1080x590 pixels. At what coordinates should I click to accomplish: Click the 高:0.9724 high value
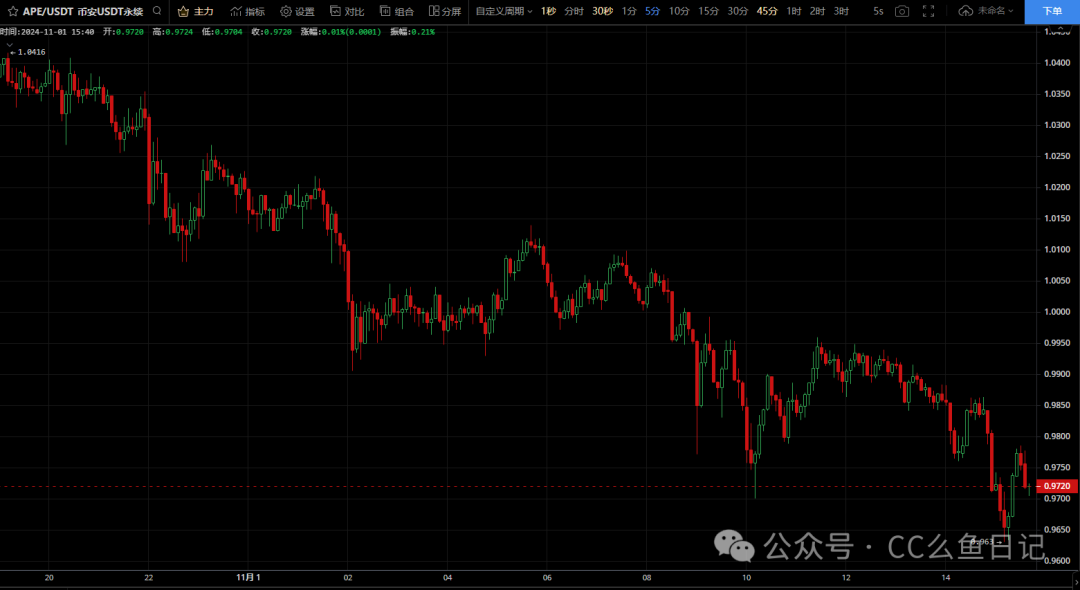pyautogui.click(x=172, y=32)
